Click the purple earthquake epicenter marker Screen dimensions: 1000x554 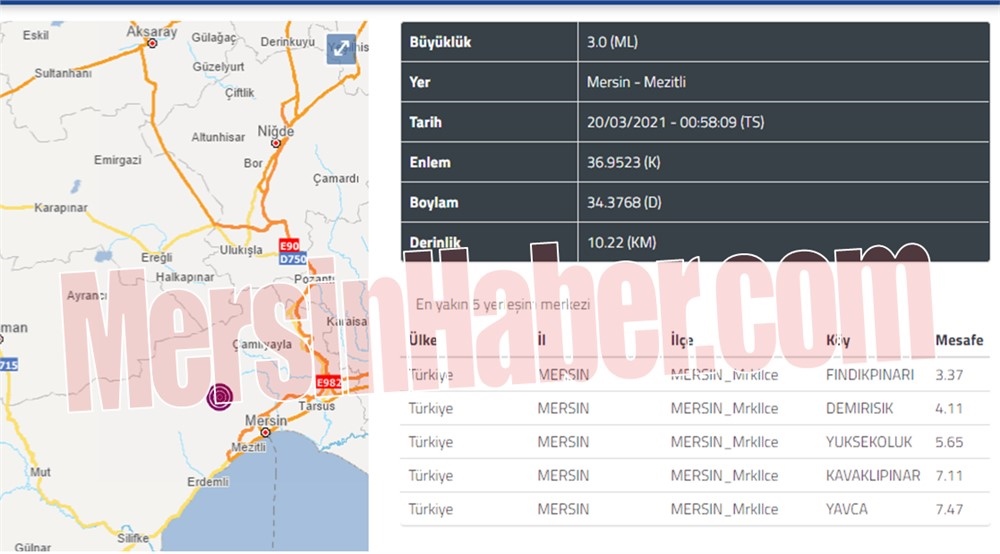[218, 397]
